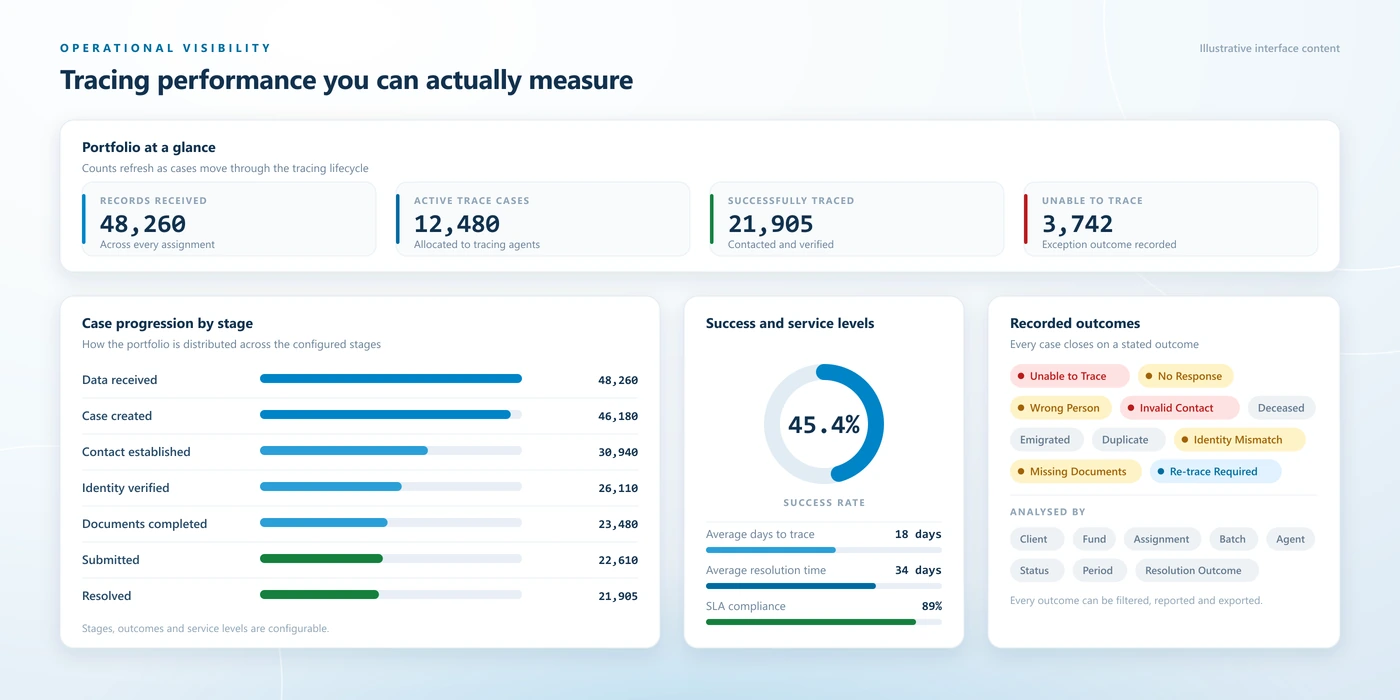Click the value 26,110 in Identity verified row
Screen dimensions: 1400x700
pos(618,488)
